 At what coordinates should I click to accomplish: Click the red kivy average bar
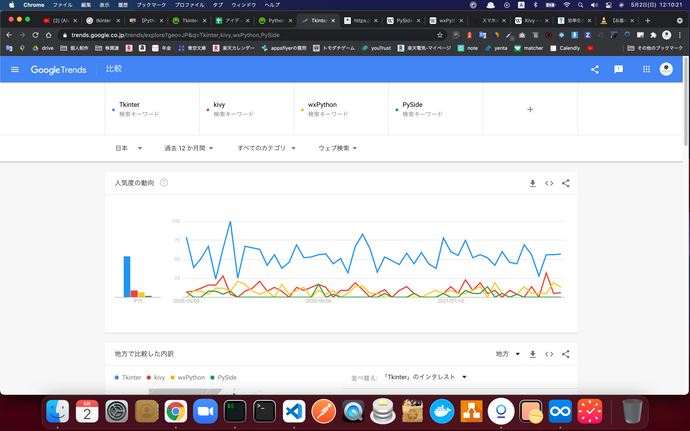point(134,294)
